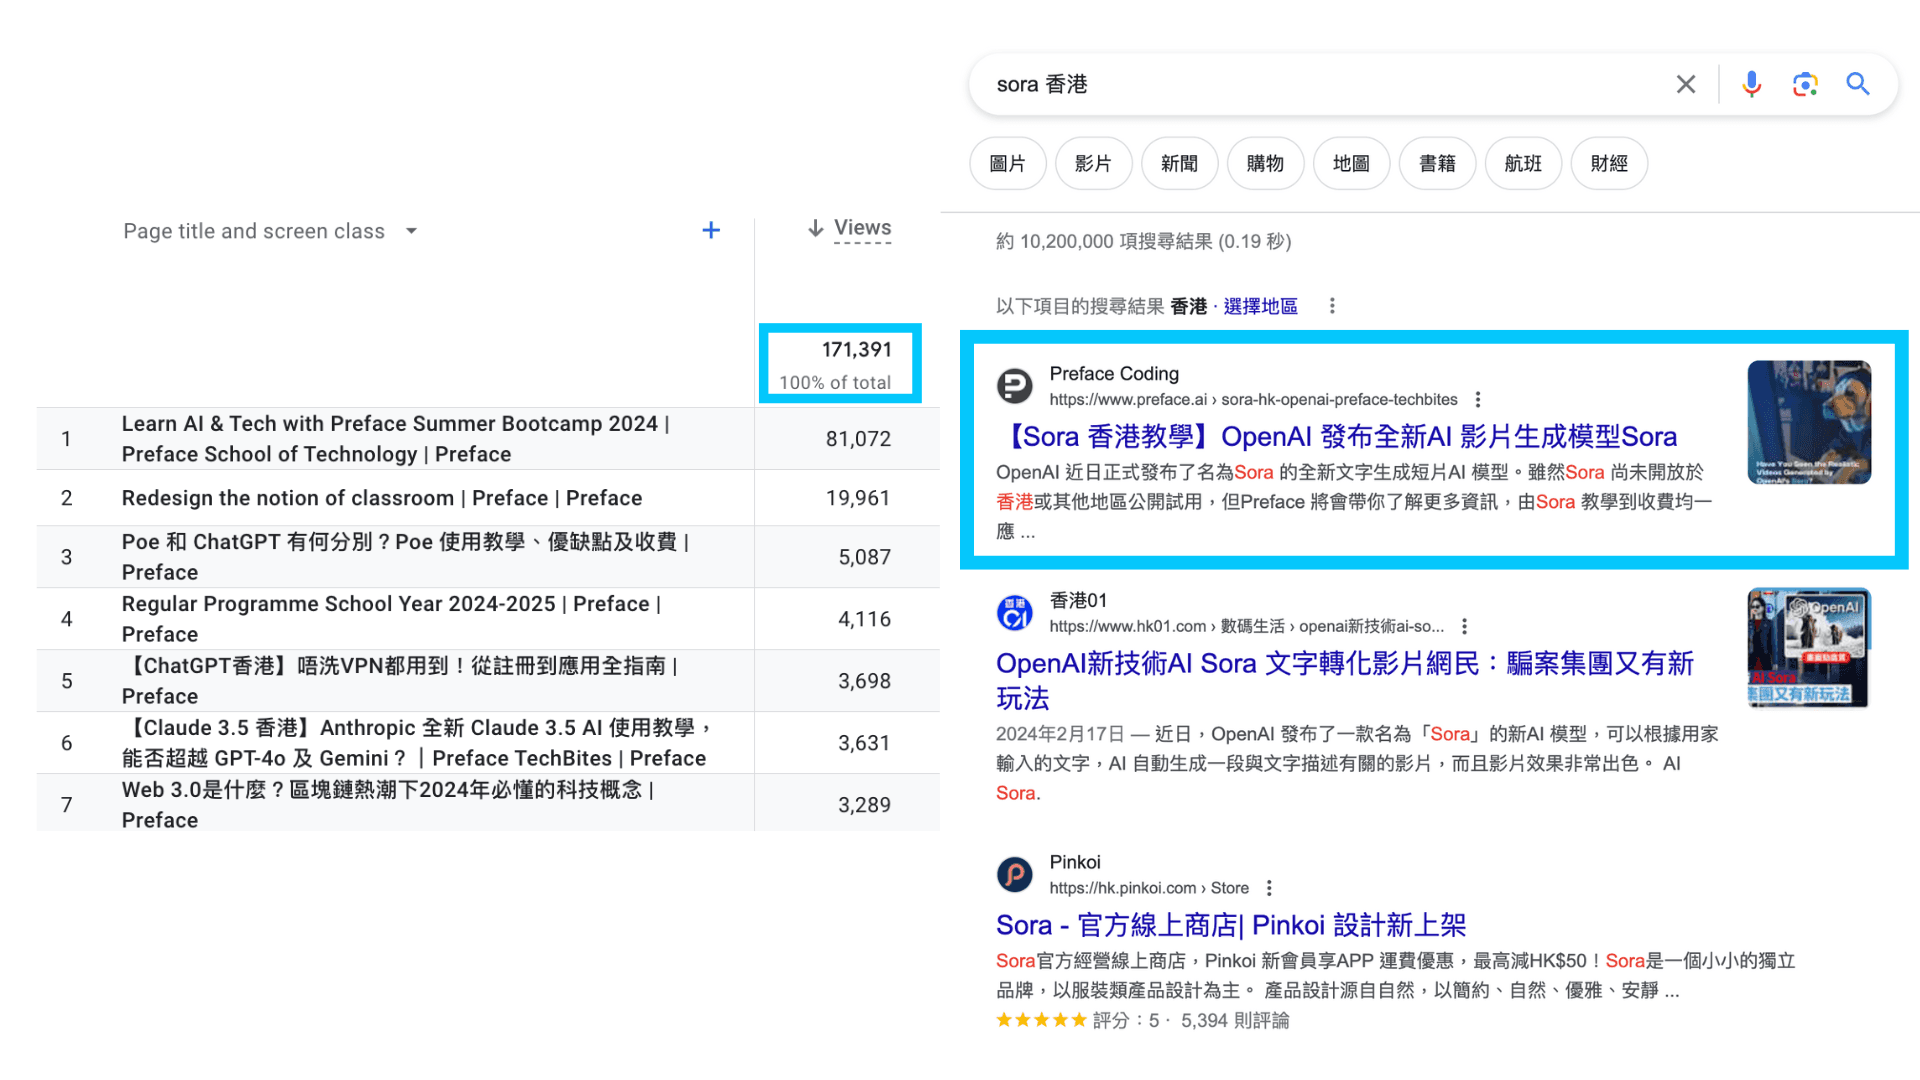The height and width of the screenshot is (1080, 1920).
Task: Click the hk01.com result URL
Action: [1246, 626]
